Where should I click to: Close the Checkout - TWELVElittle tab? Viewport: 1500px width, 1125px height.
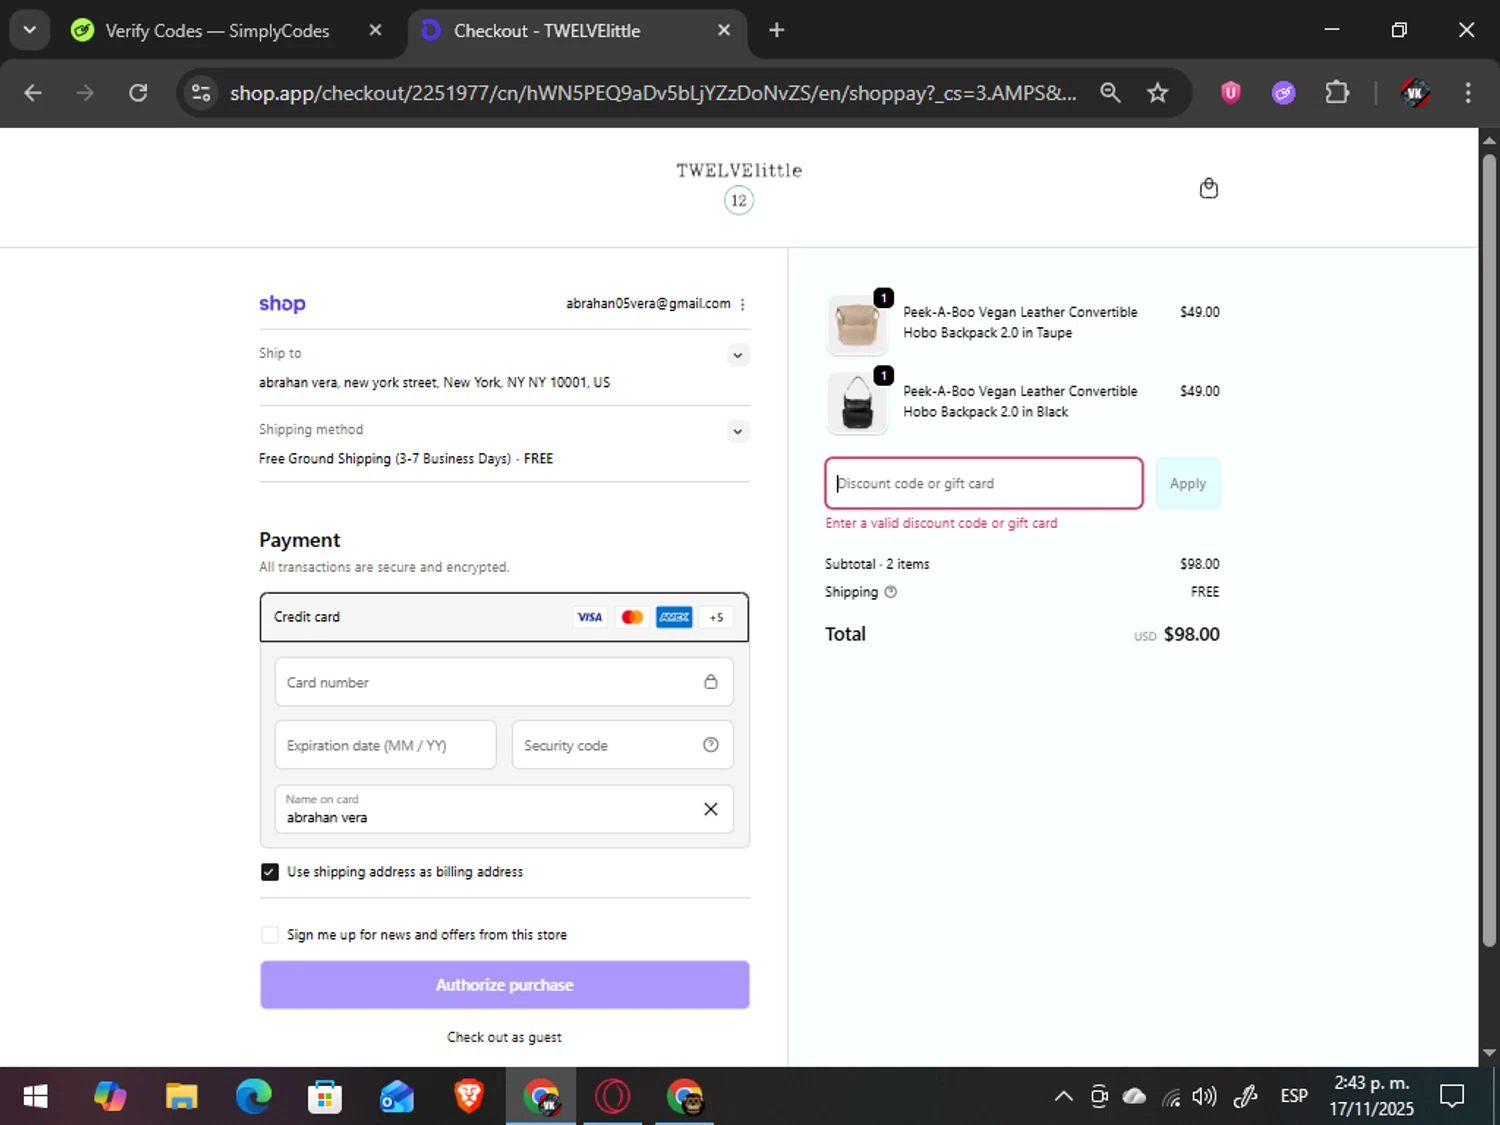724,30
